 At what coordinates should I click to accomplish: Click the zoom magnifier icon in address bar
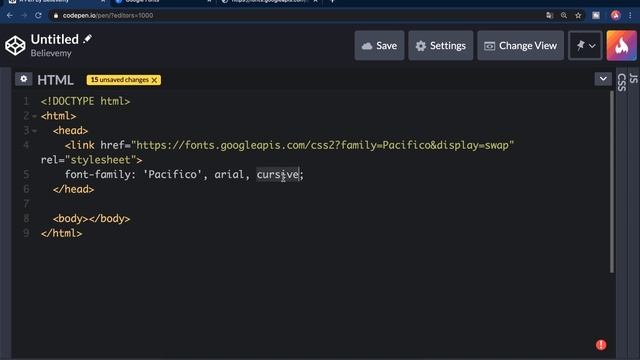pos(564,16)
